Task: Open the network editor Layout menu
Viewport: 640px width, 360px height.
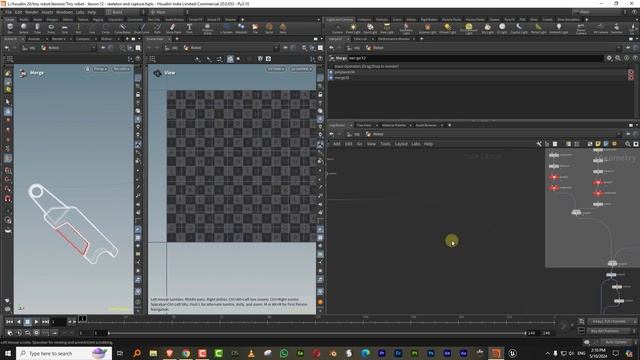Action: click(401, 144)
